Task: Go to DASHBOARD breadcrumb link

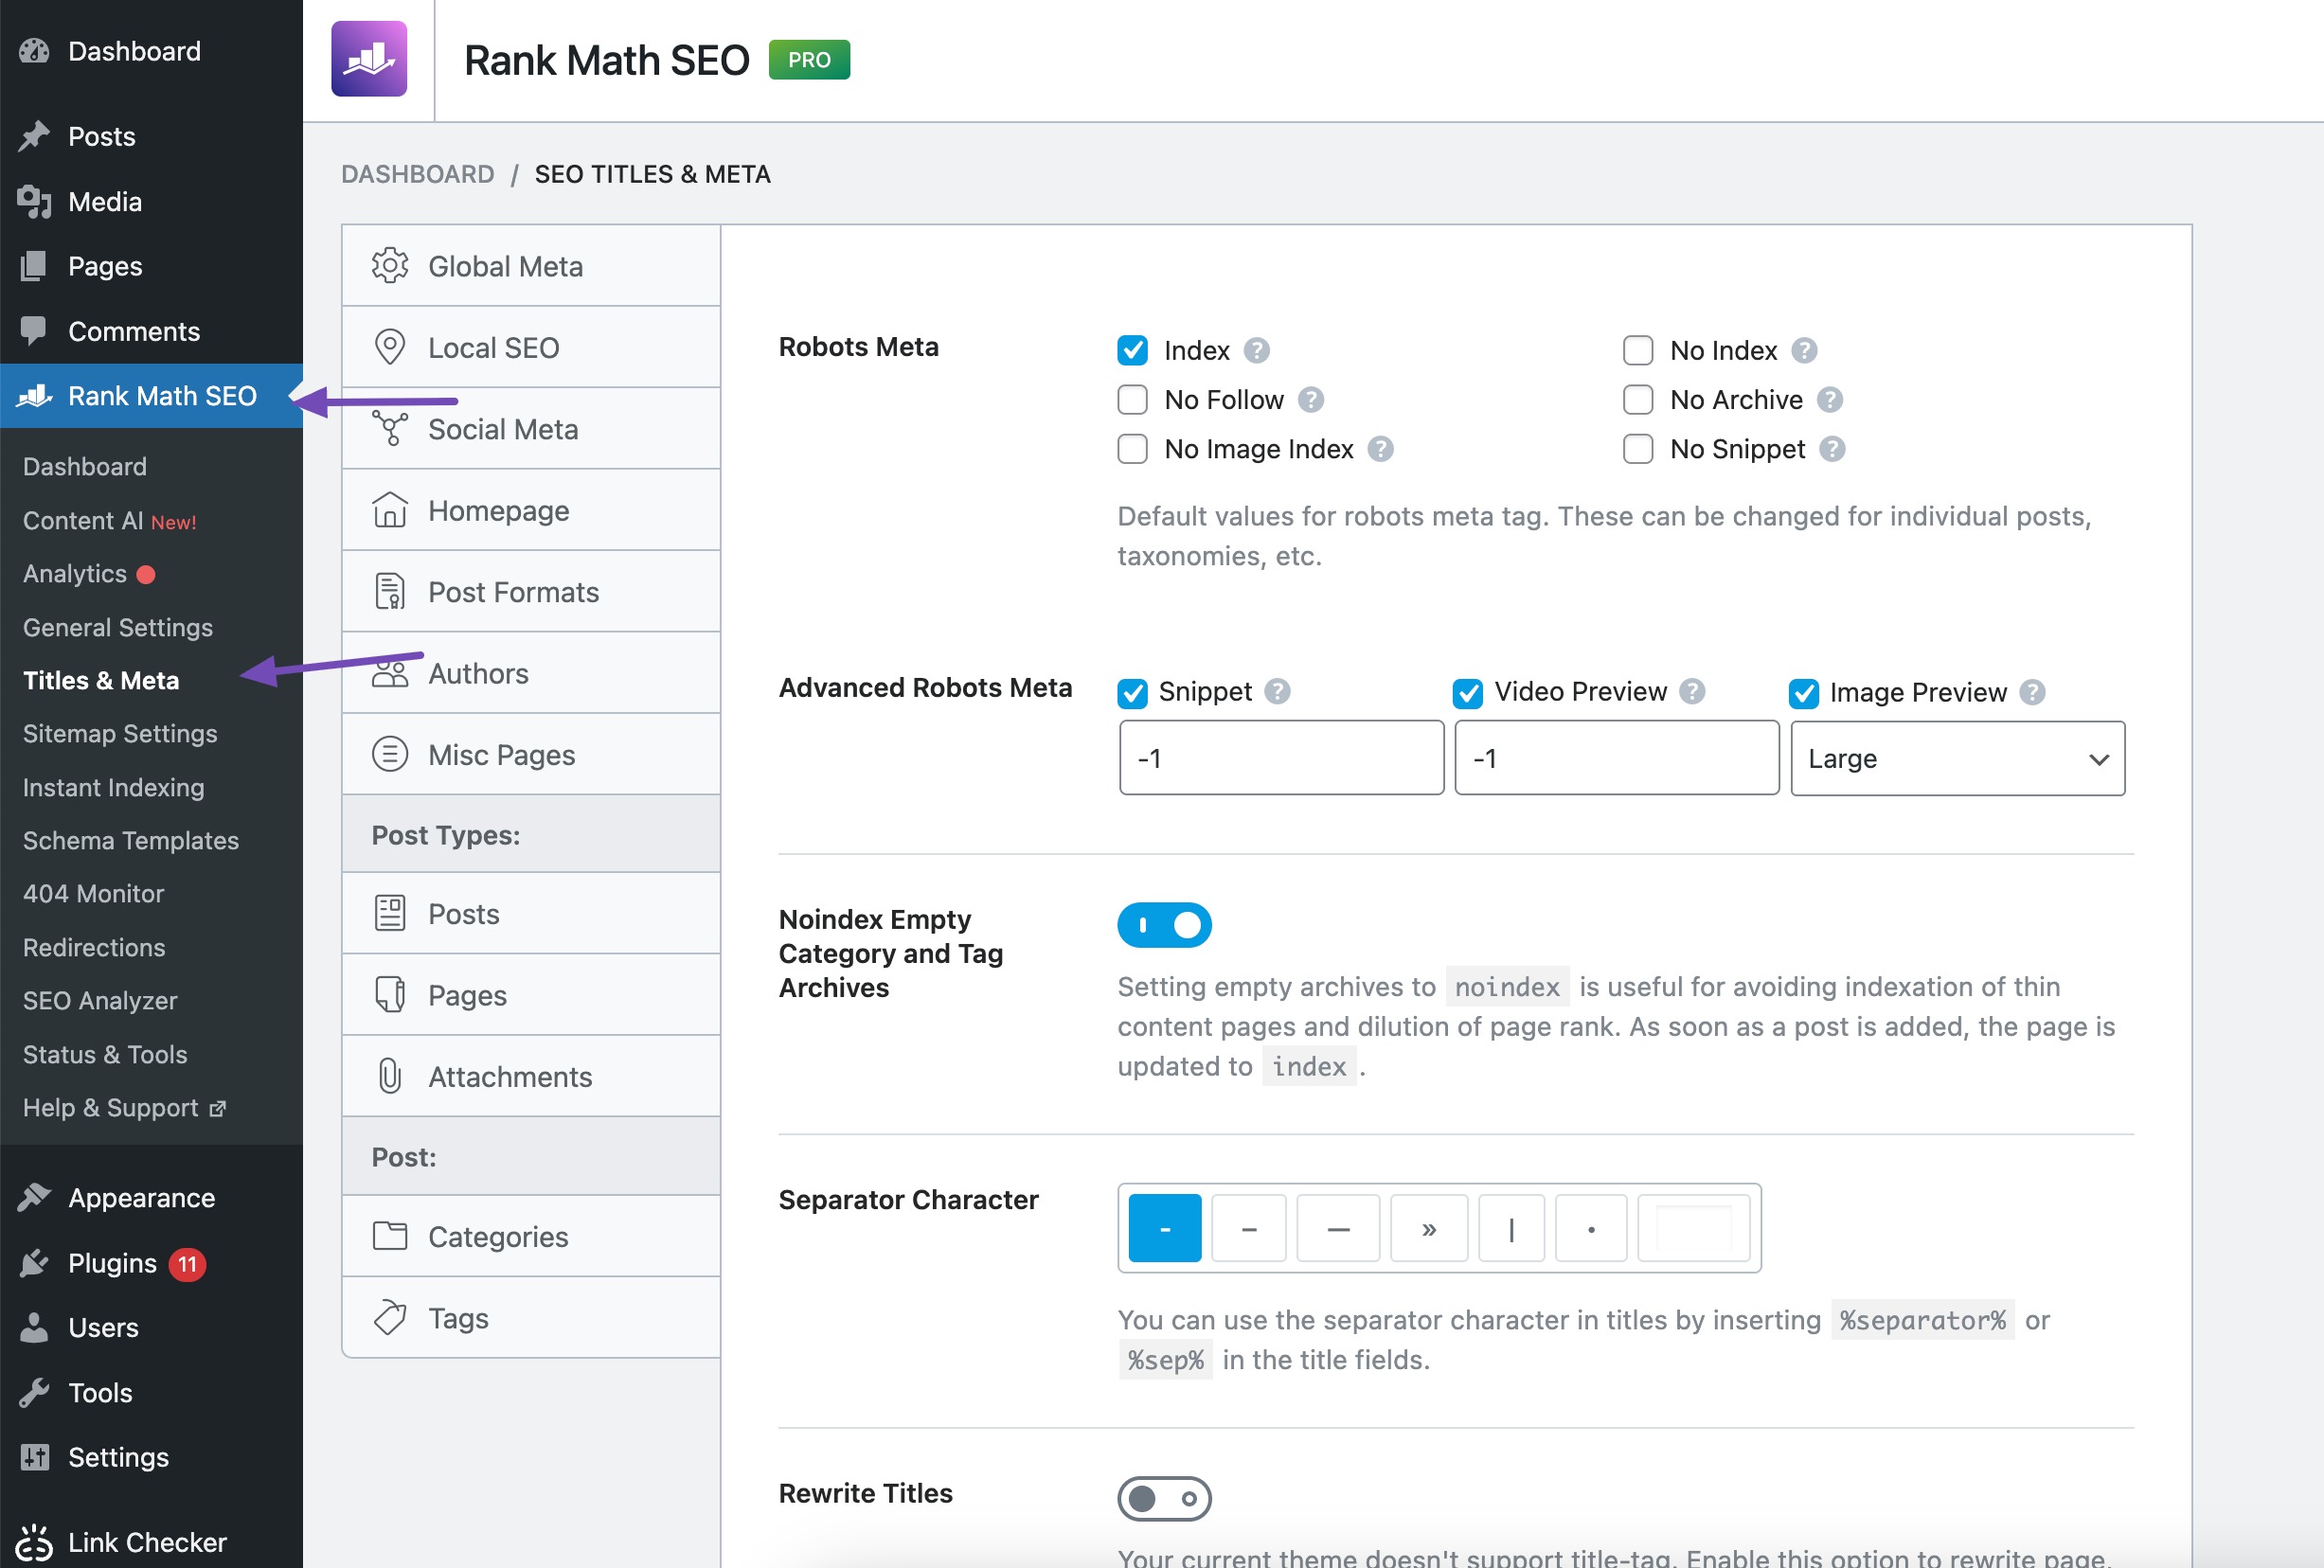Action: (417, 174)
